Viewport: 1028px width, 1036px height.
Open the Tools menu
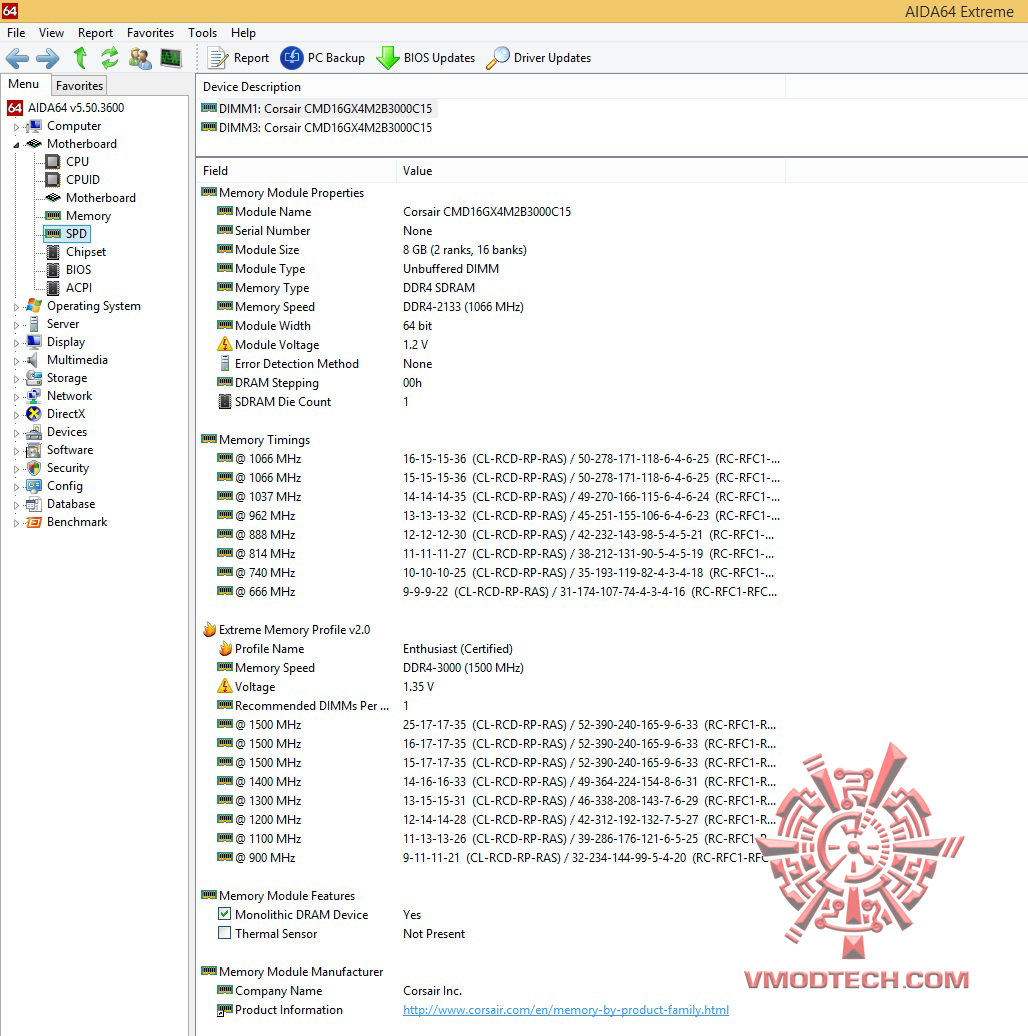[x=202, y=33]
